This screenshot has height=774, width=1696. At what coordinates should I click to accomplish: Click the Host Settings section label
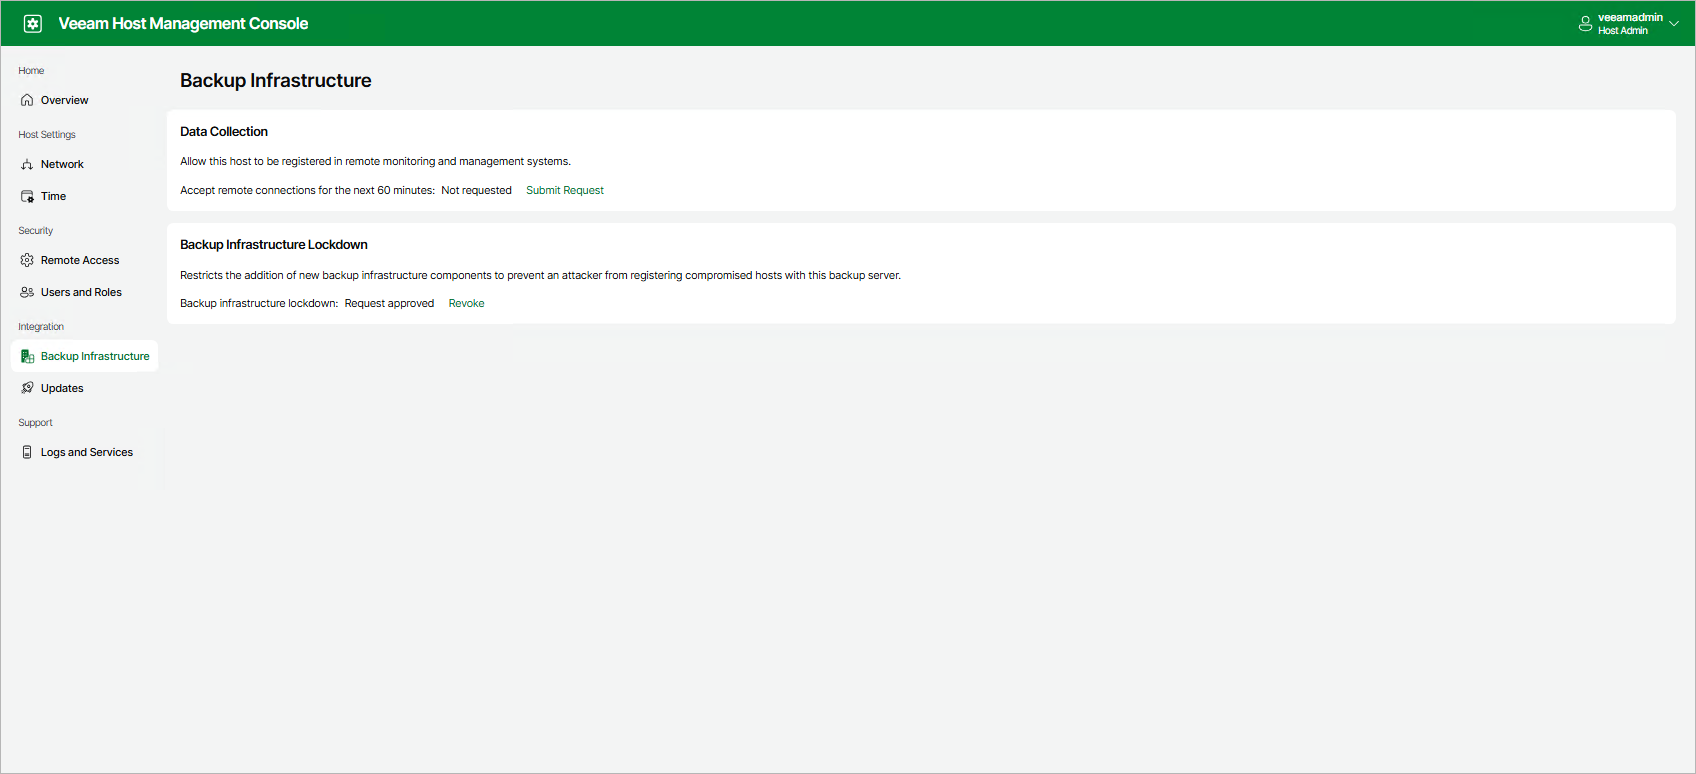click(x=47, y=134)
